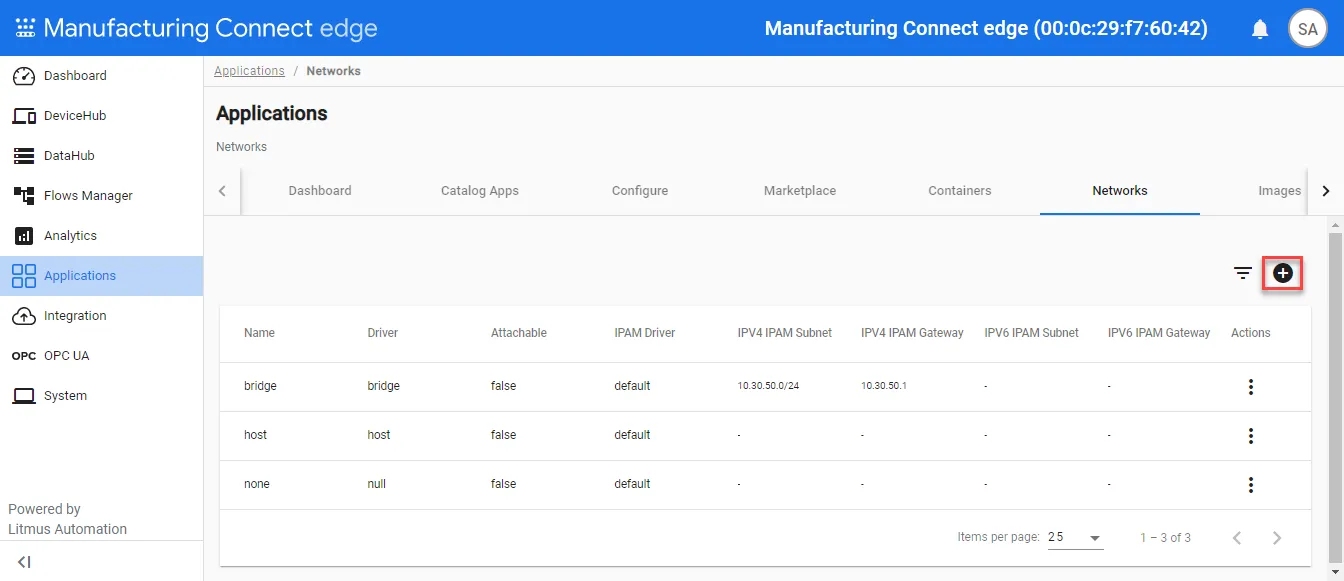Click the Dashboard gauge icon in sidebar

pos(24,76)
